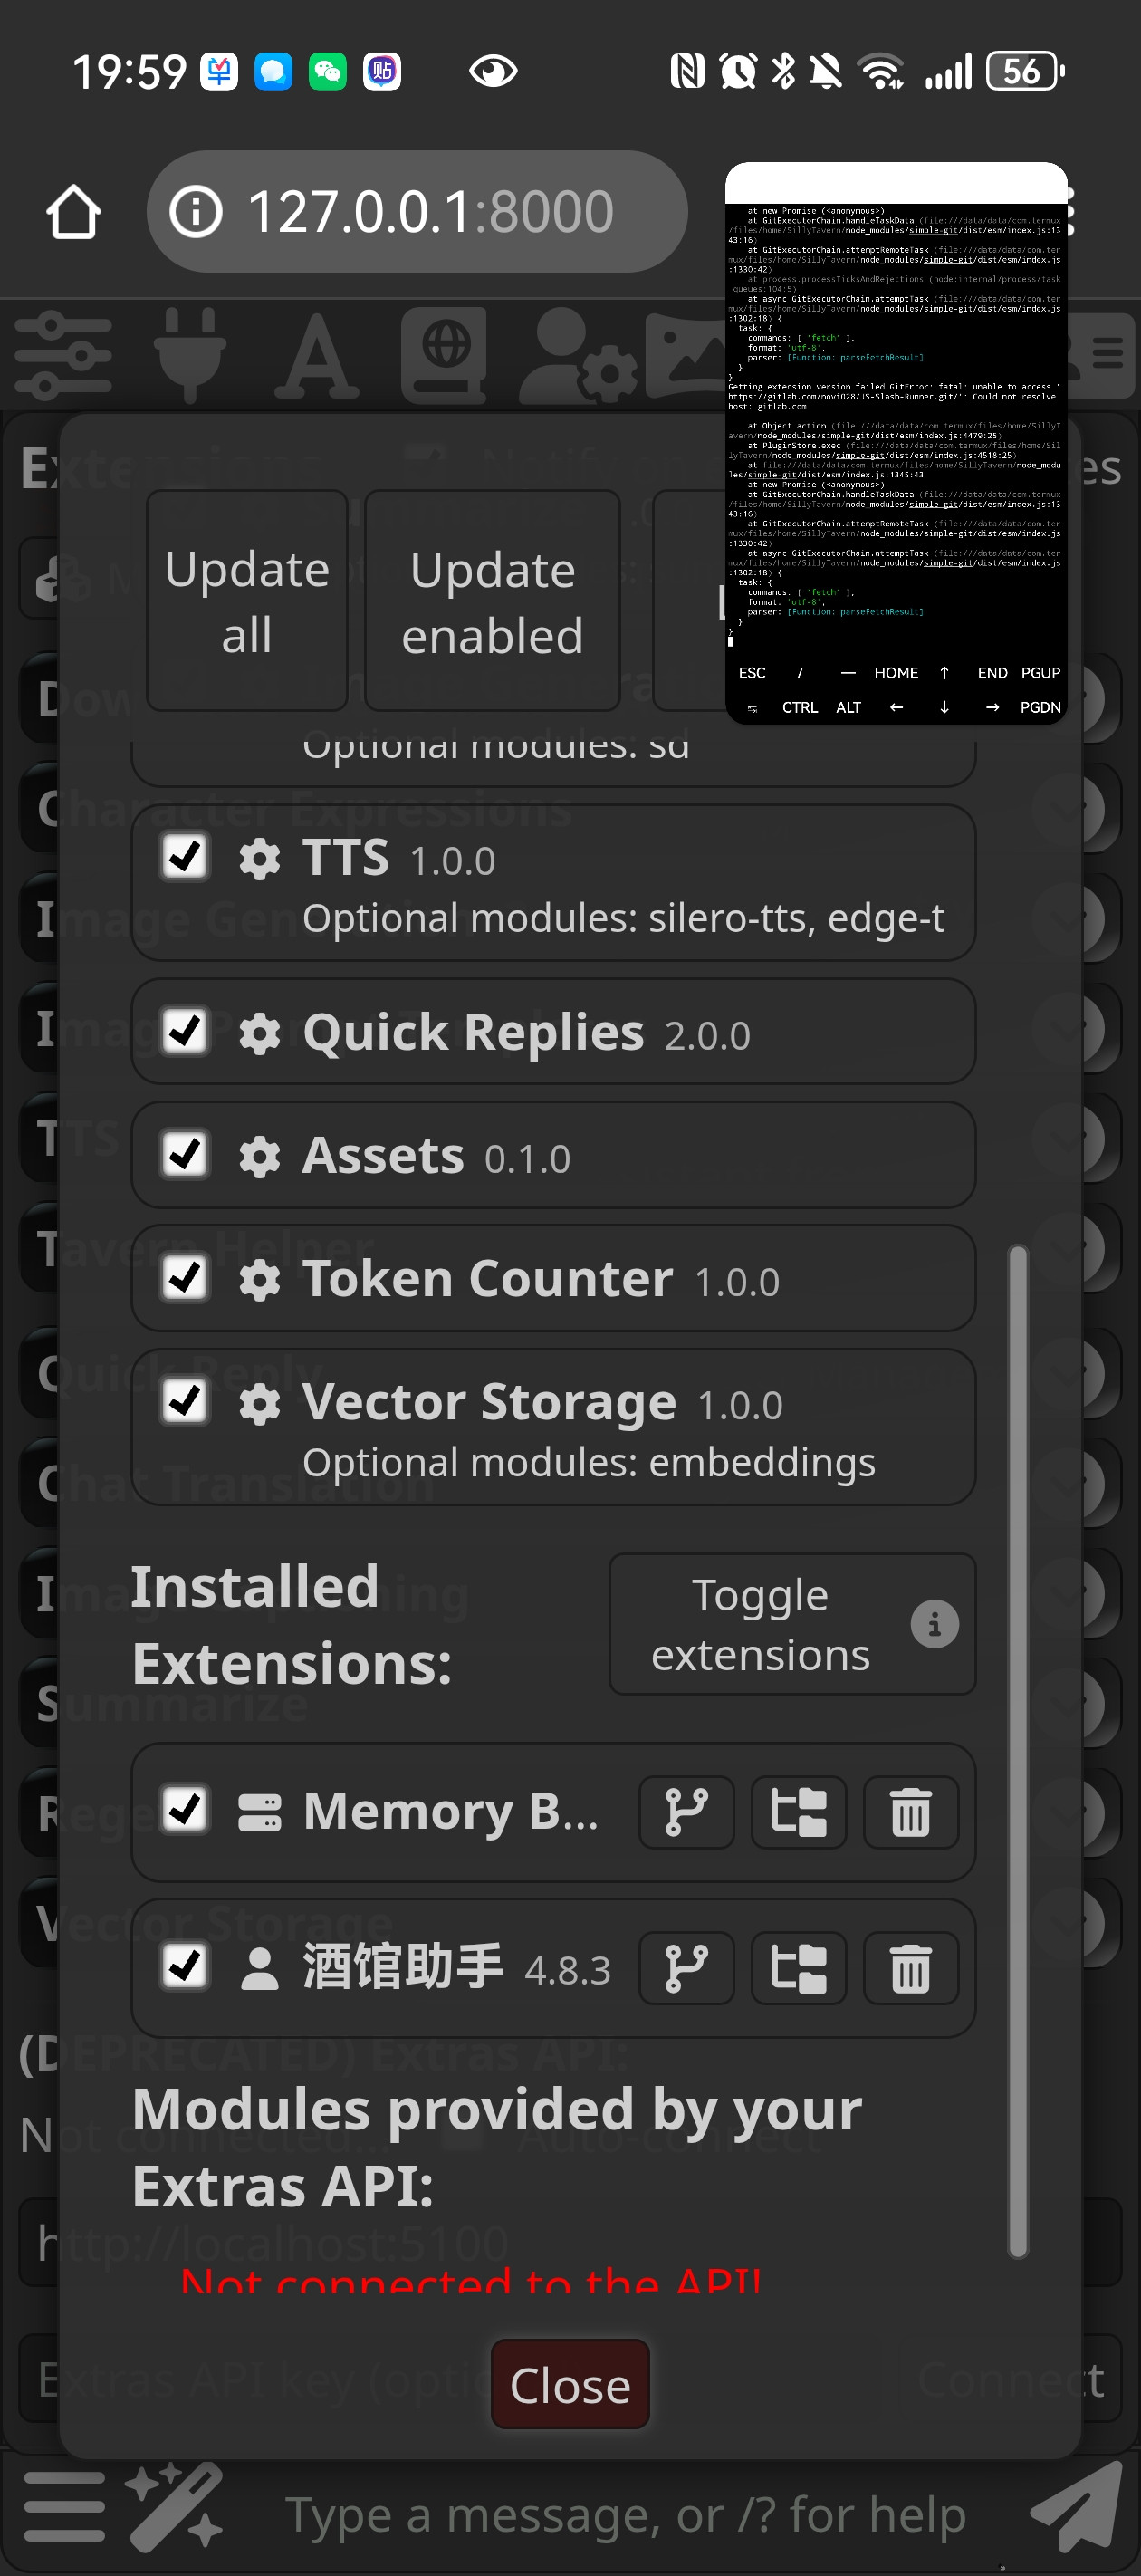This screenshot has height=2576, width=1141.
Task: Uncheck the Assets extension checkbox
Action: point(186,1154)
